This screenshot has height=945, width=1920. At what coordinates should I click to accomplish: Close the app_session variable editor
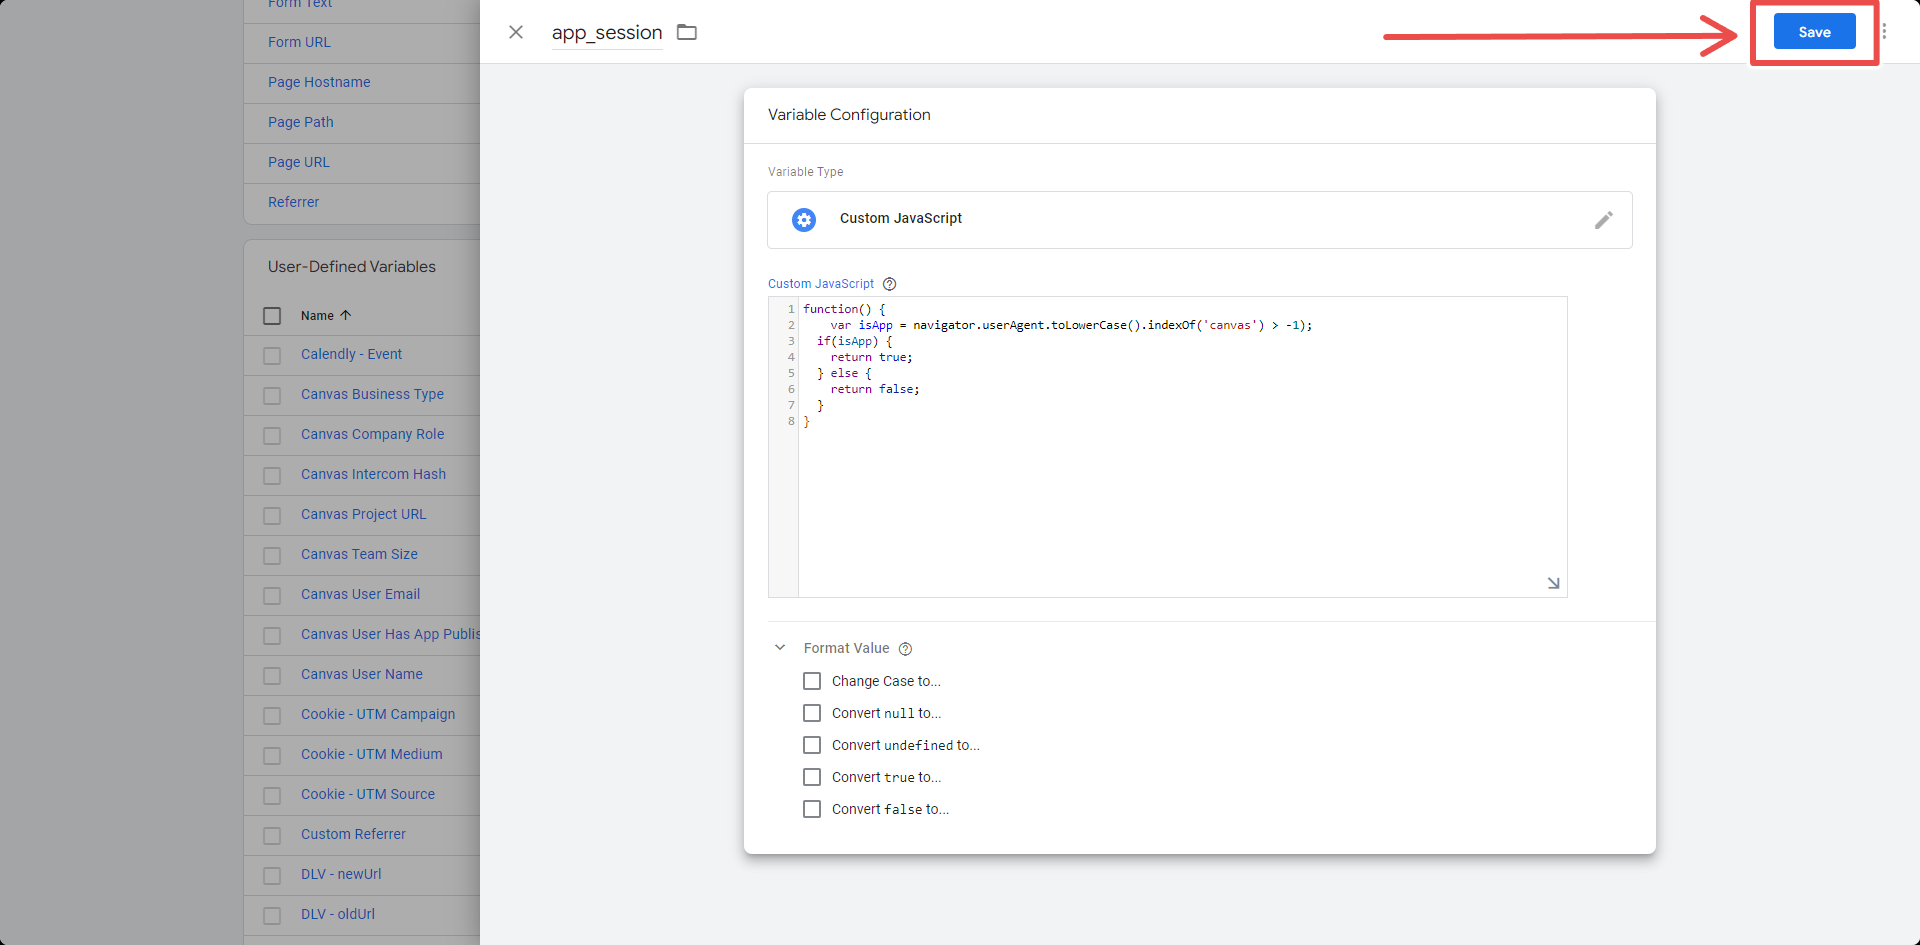[x=516, y=32]
